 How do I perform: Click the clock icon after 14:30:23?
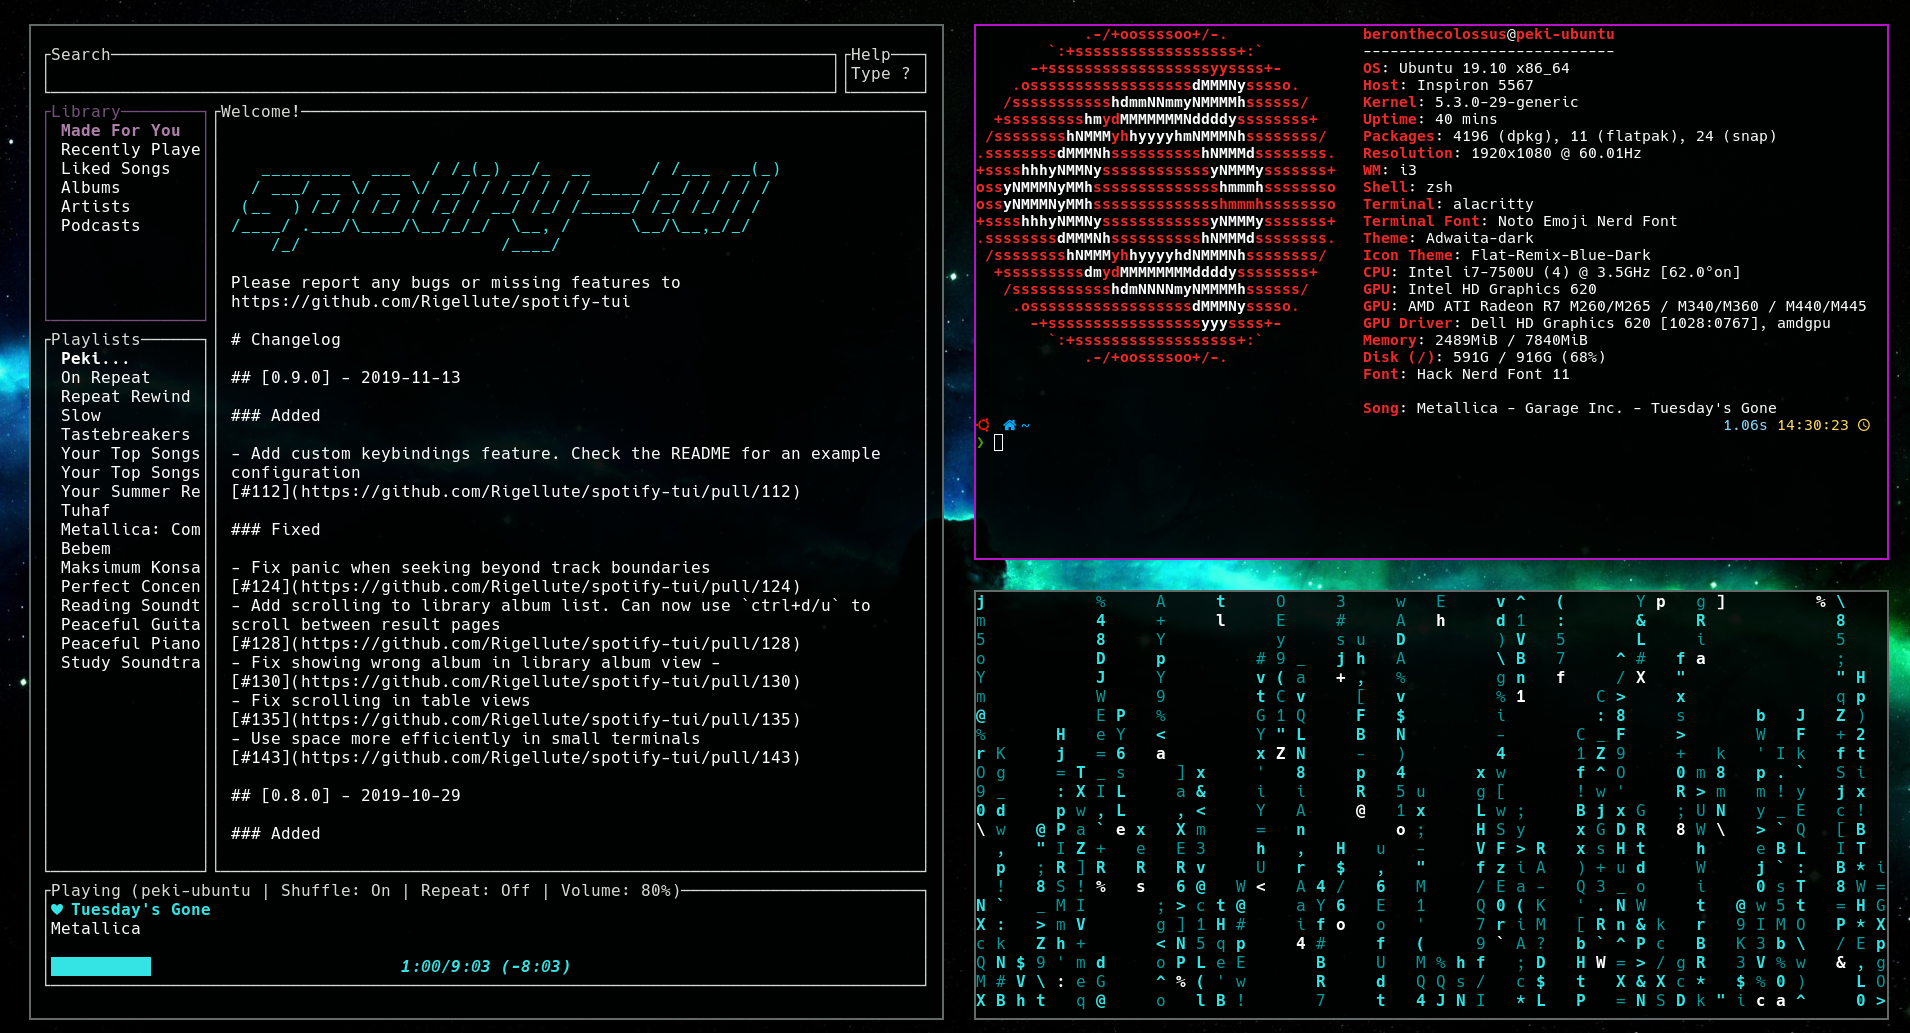click(x=1864, y=425)
